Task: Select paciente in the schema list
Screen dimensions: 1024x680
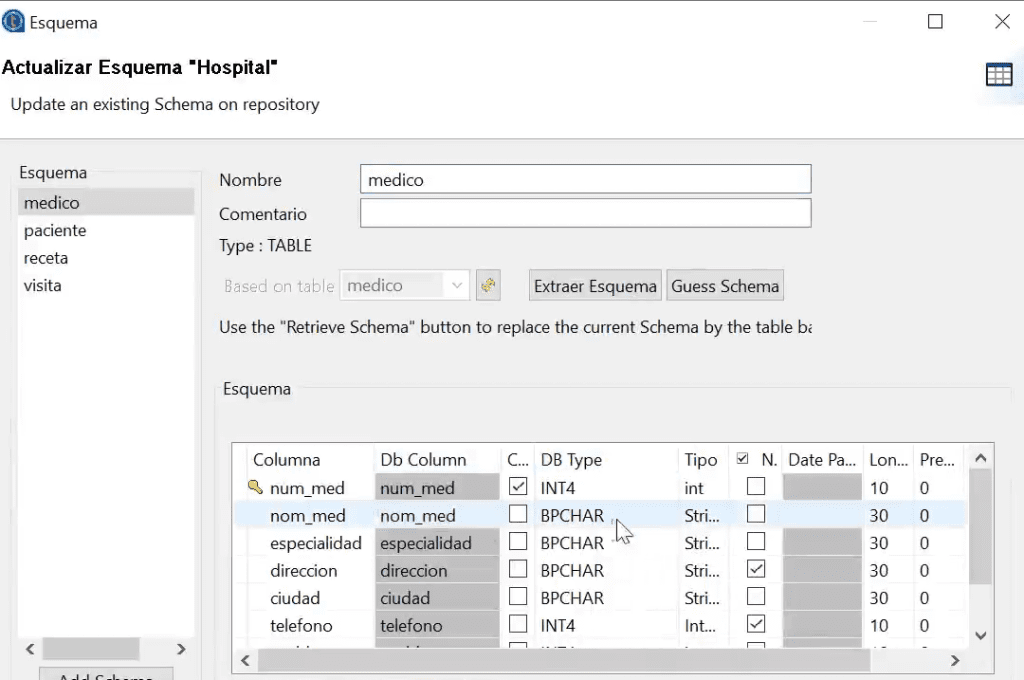Action: point(55,231)
